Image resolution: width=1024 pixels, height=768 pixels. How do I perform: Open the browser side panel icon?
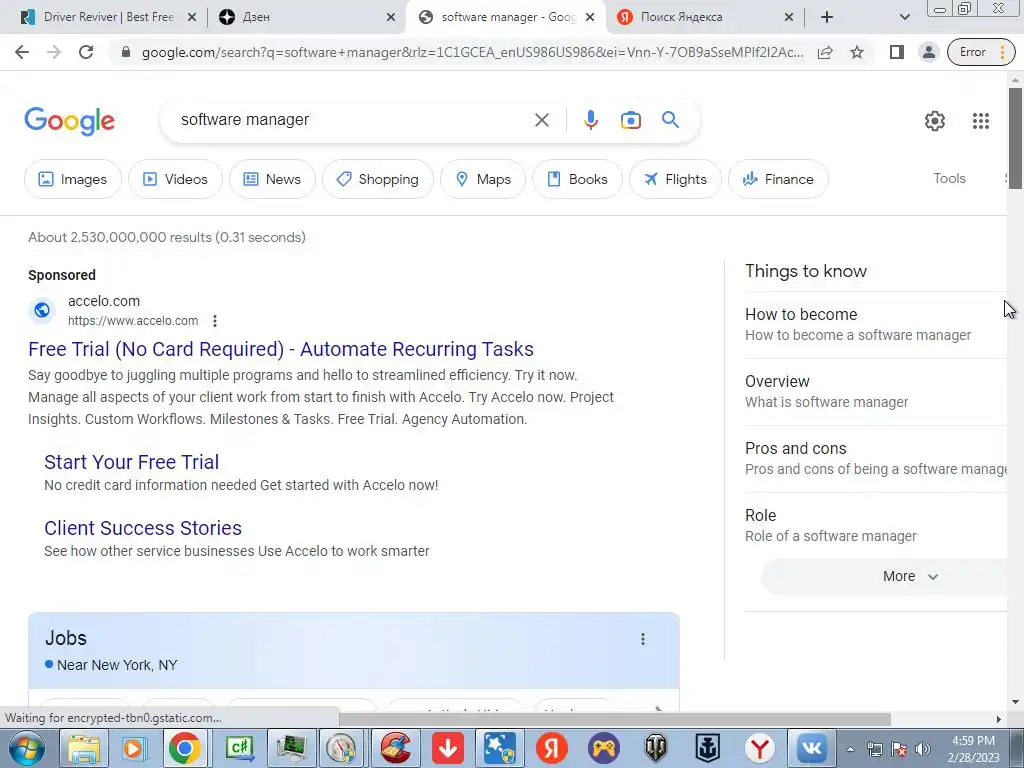point(897,52)
